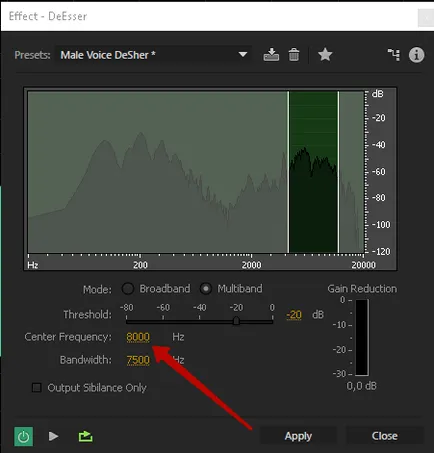Select Multiband mode radio button
434x453 pixels.
pyautogui.click(x=206, y=289)
